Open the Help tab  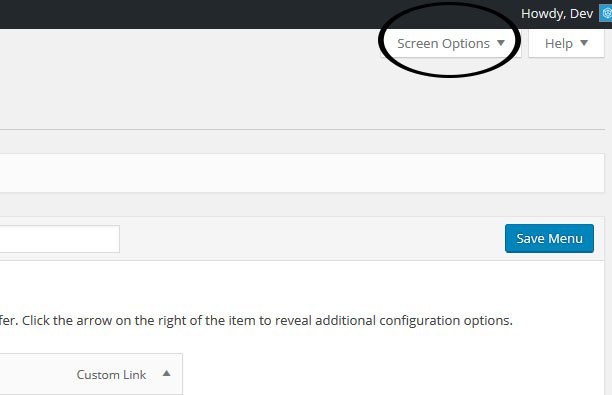tap(566, 43)
